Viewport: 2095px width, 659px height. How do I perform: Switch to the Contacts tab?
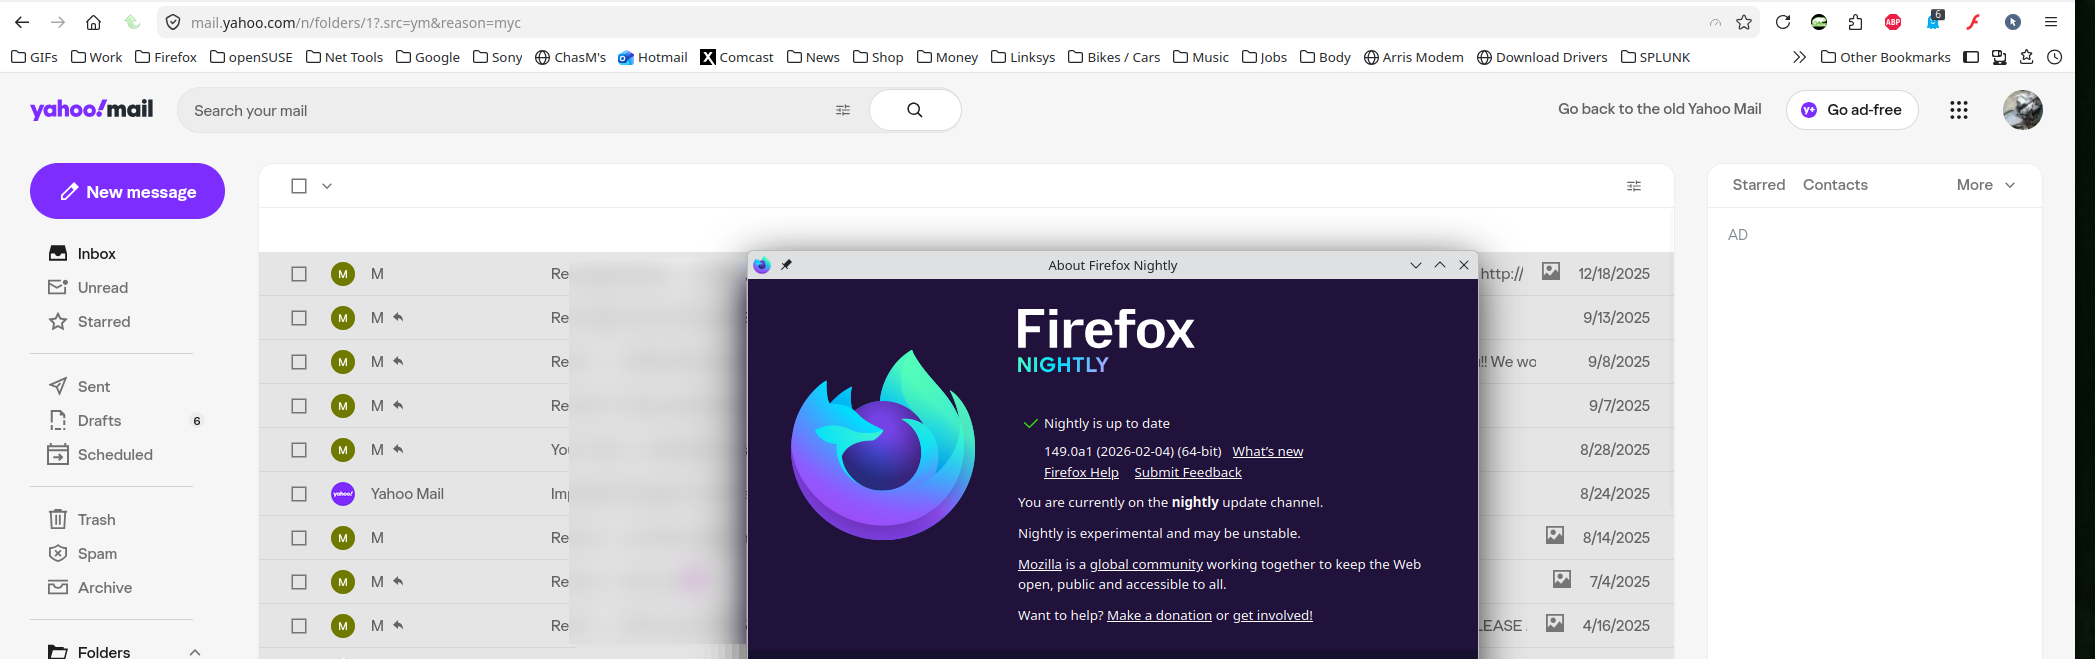pos(1835,185)
